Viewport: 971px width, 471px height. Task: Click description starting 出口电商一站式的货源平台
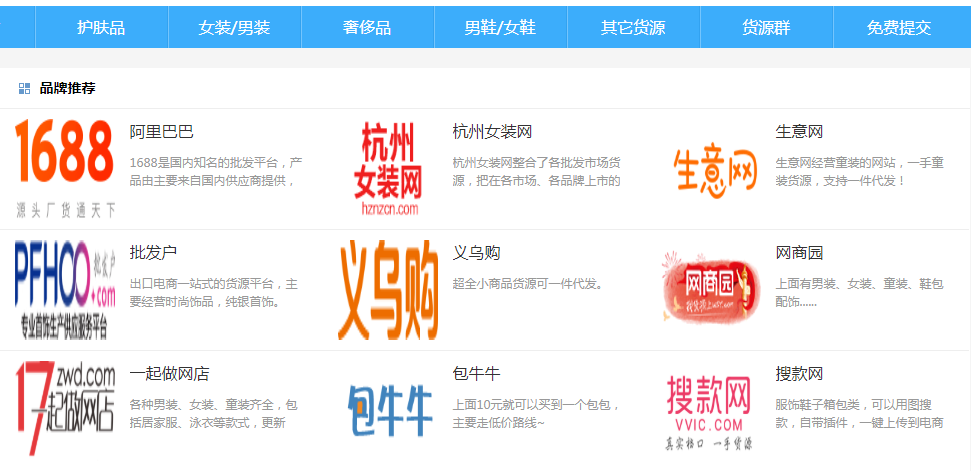pos(214,293)
